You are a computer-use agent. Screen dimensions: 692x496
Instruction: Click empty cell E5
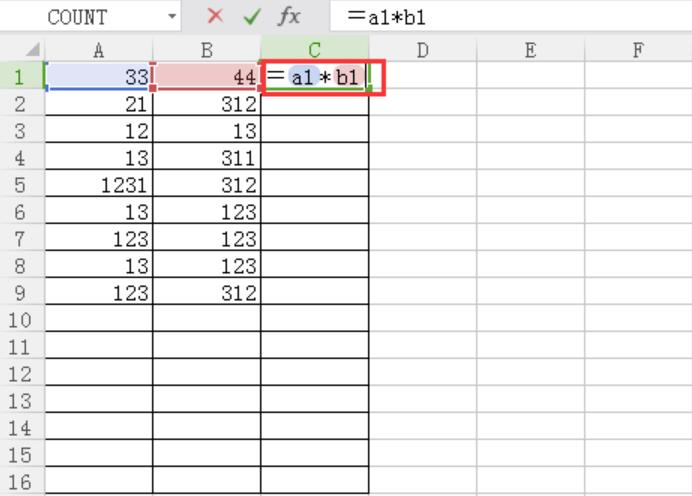coord(530,183)
